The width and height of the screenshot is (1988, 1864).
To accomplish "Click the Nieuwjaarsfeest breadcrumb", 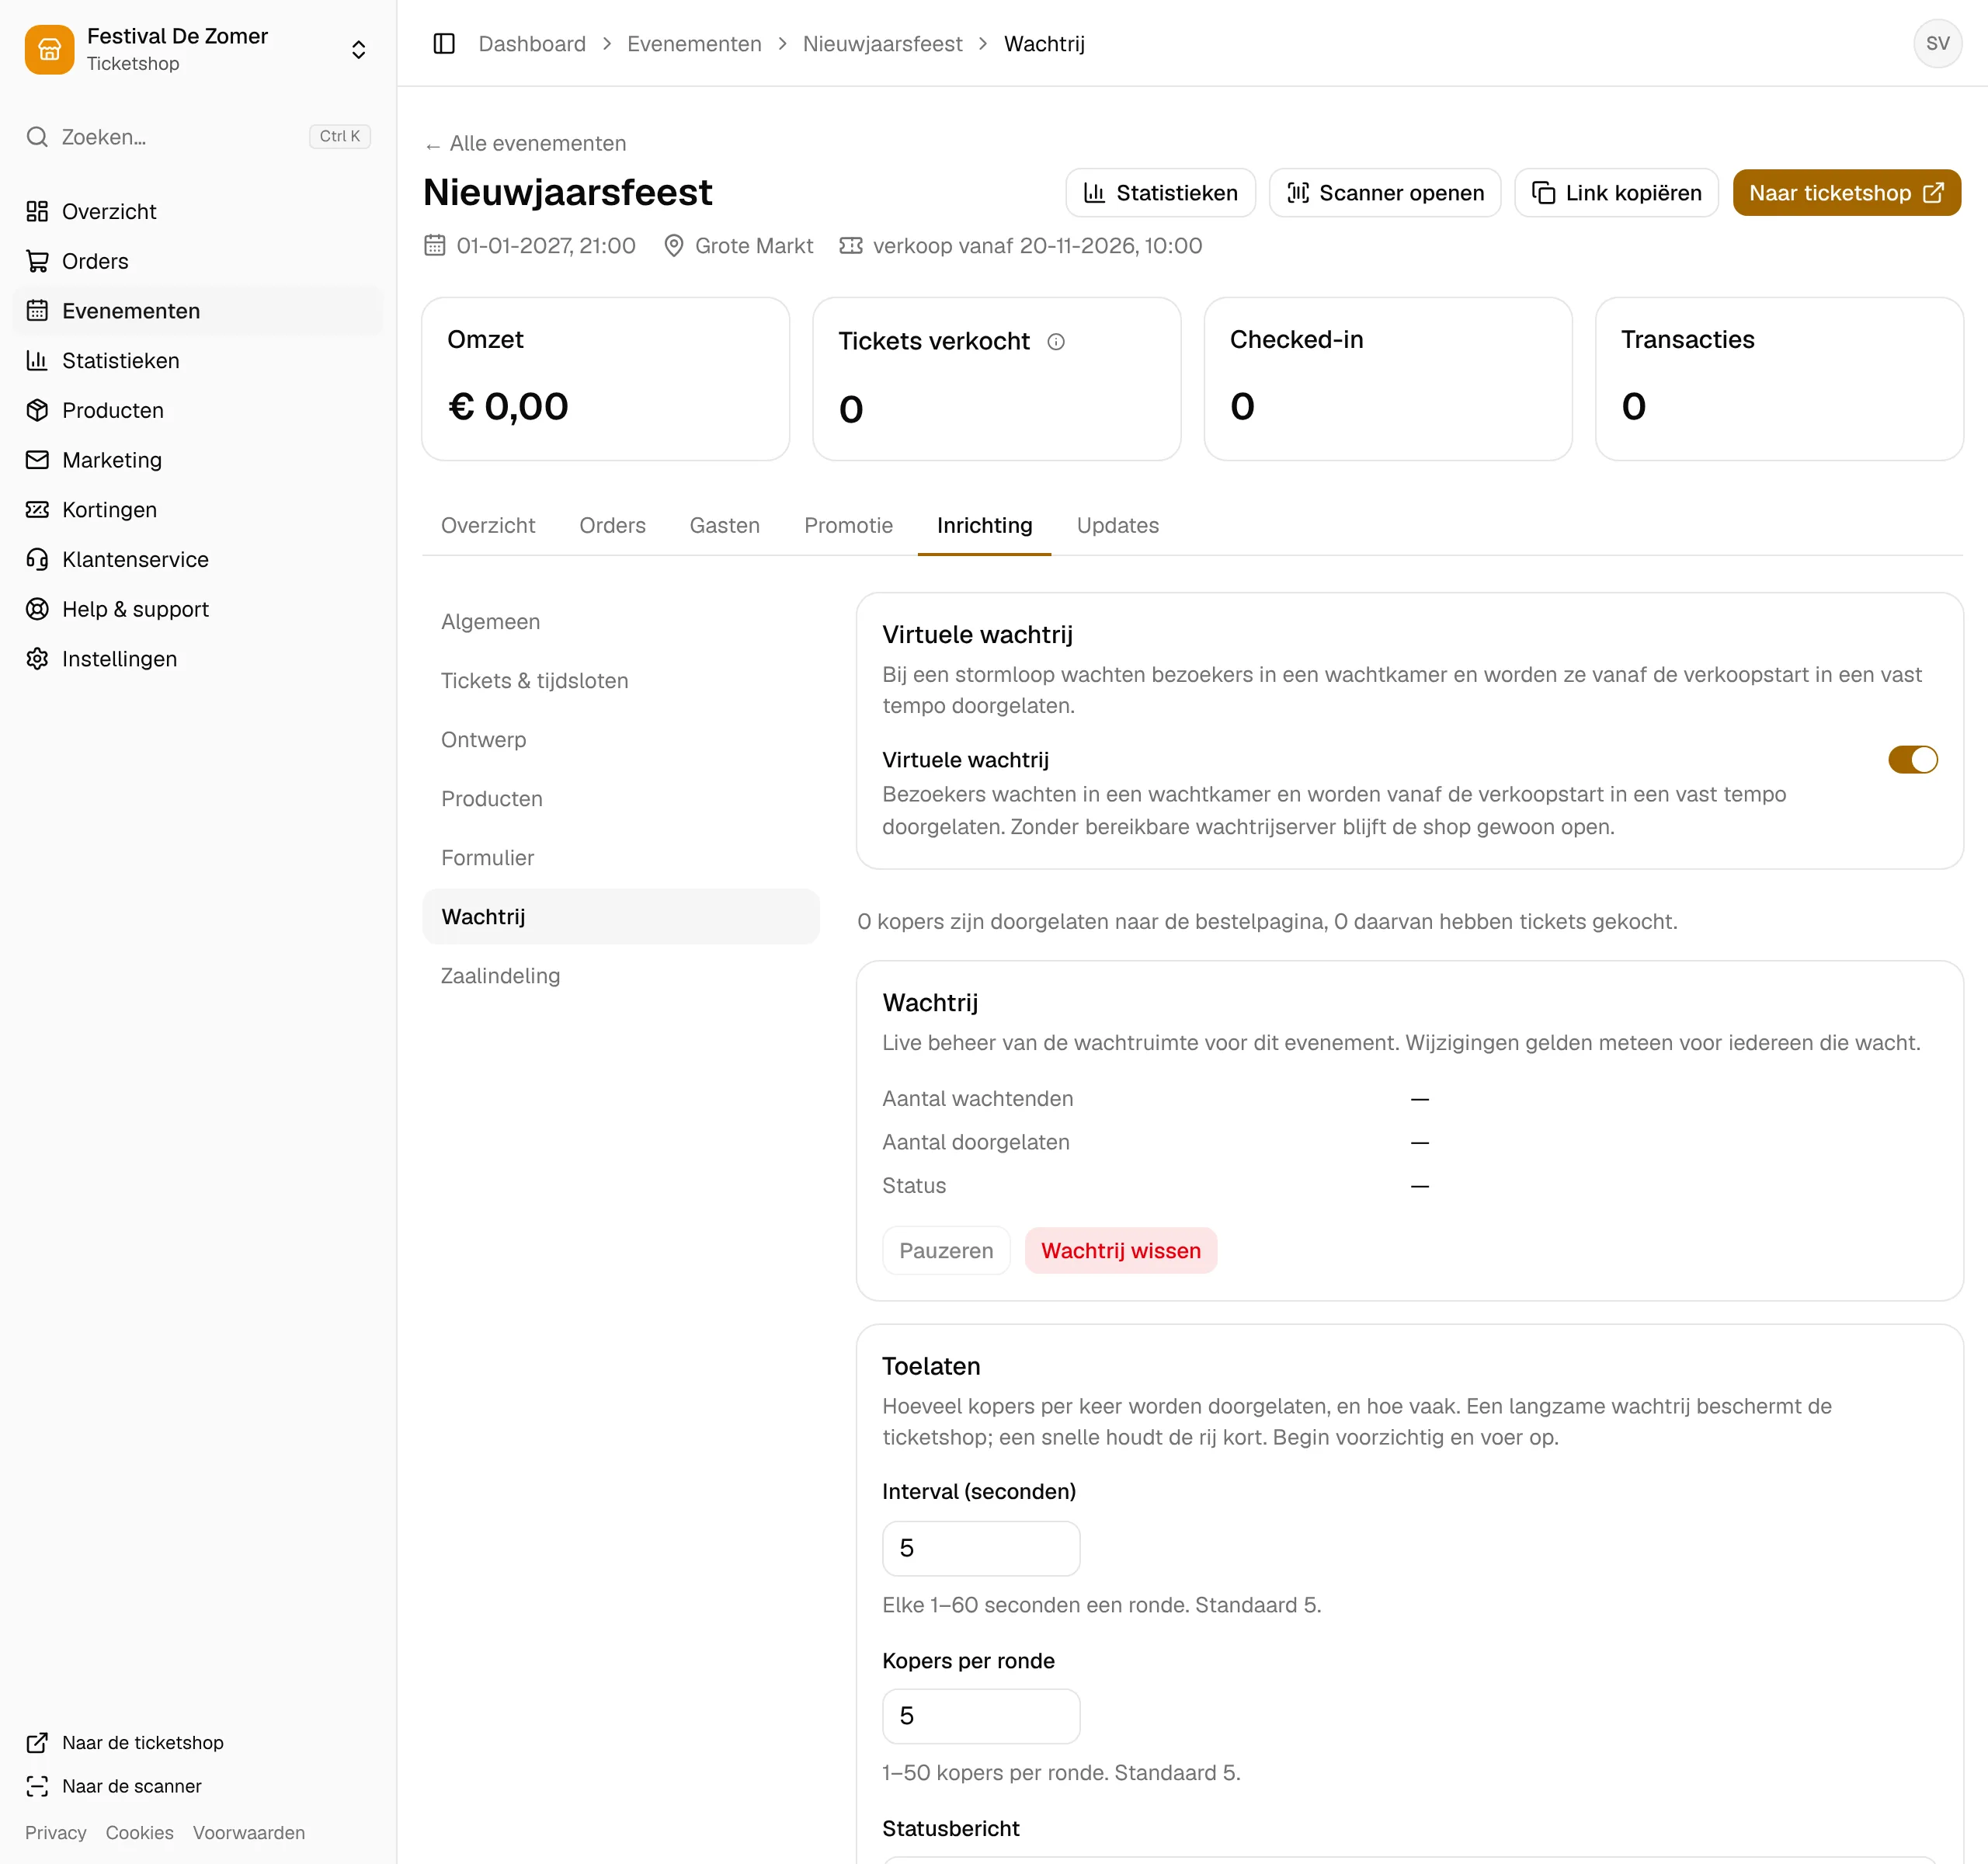I will click(x=882, y=44).
